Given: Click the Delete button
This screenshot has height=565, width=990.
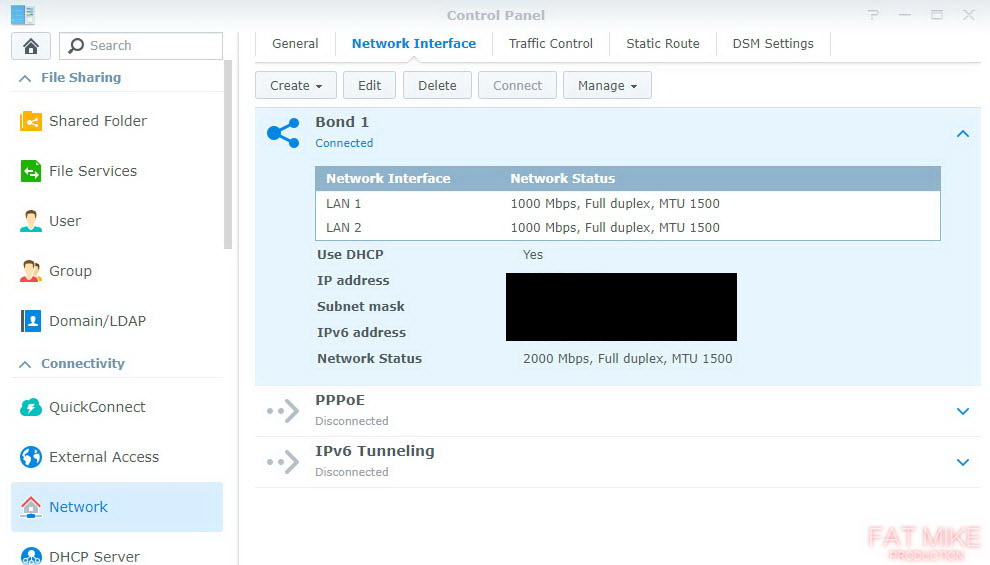Looking at the screenshot, I should 437,85.
